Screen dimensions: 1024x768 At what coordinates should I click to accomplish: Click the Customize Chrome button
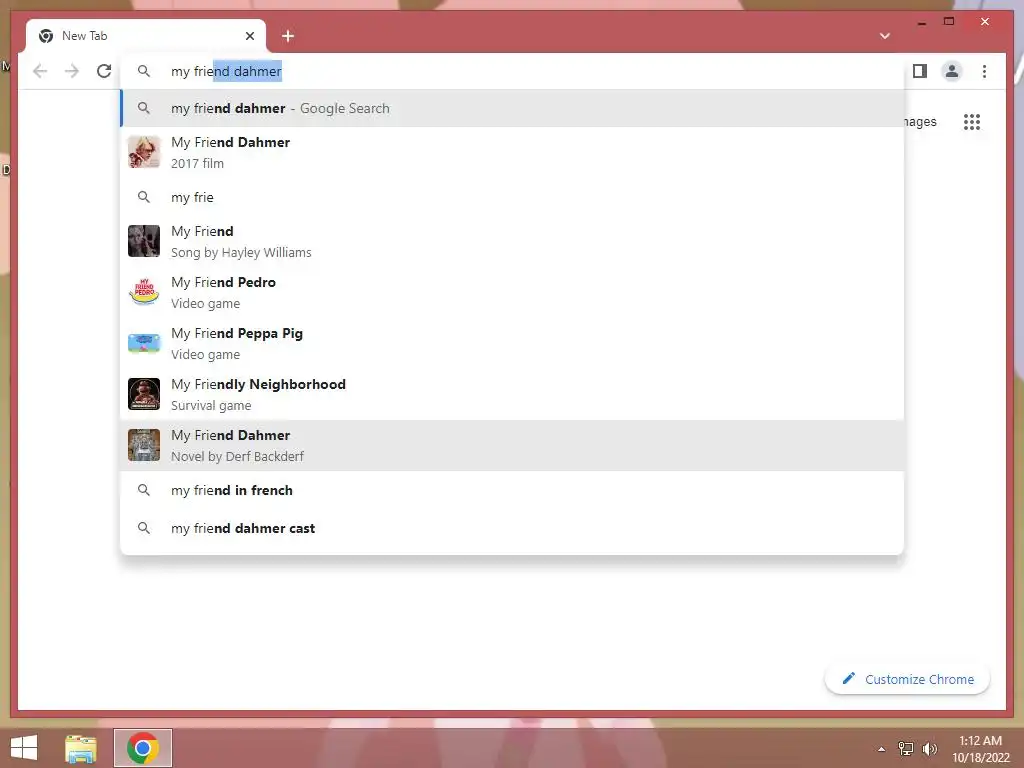(907, 679)
